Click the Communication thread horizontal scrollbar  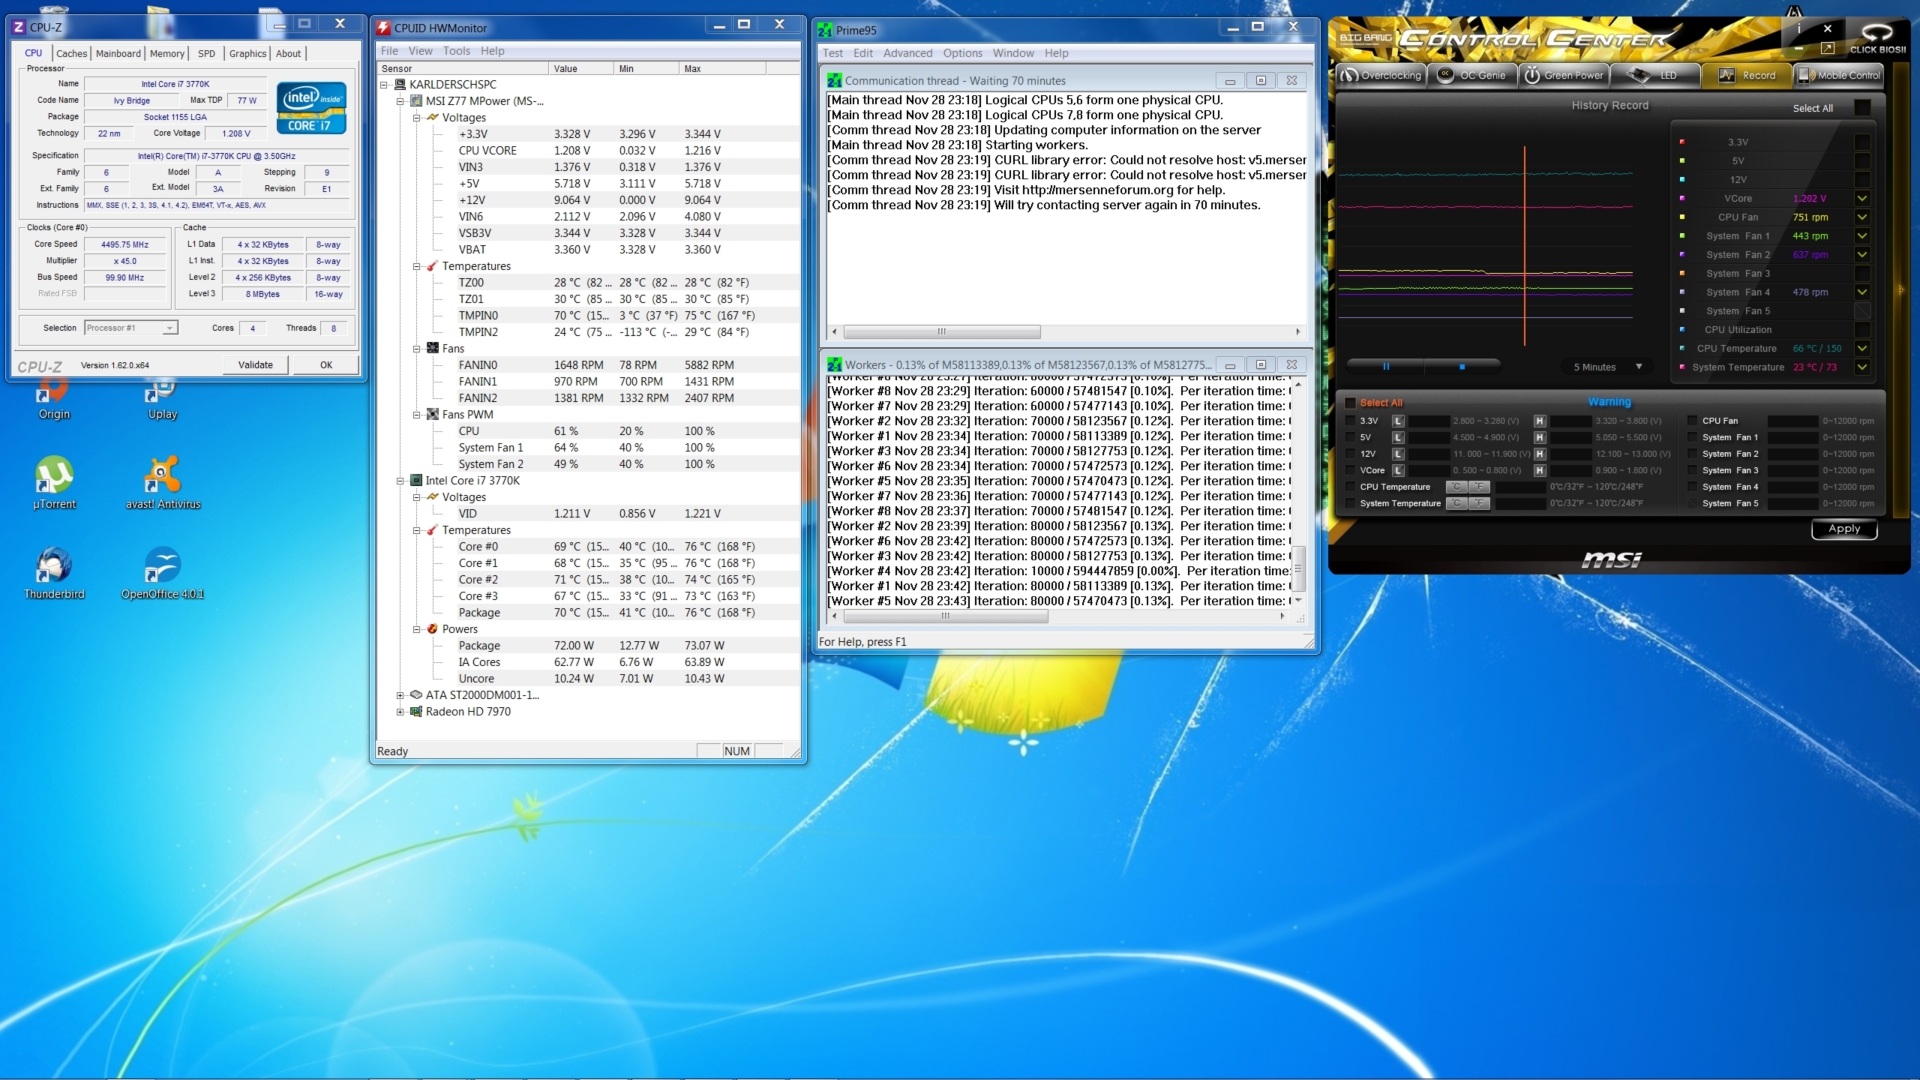[1065, 332]
